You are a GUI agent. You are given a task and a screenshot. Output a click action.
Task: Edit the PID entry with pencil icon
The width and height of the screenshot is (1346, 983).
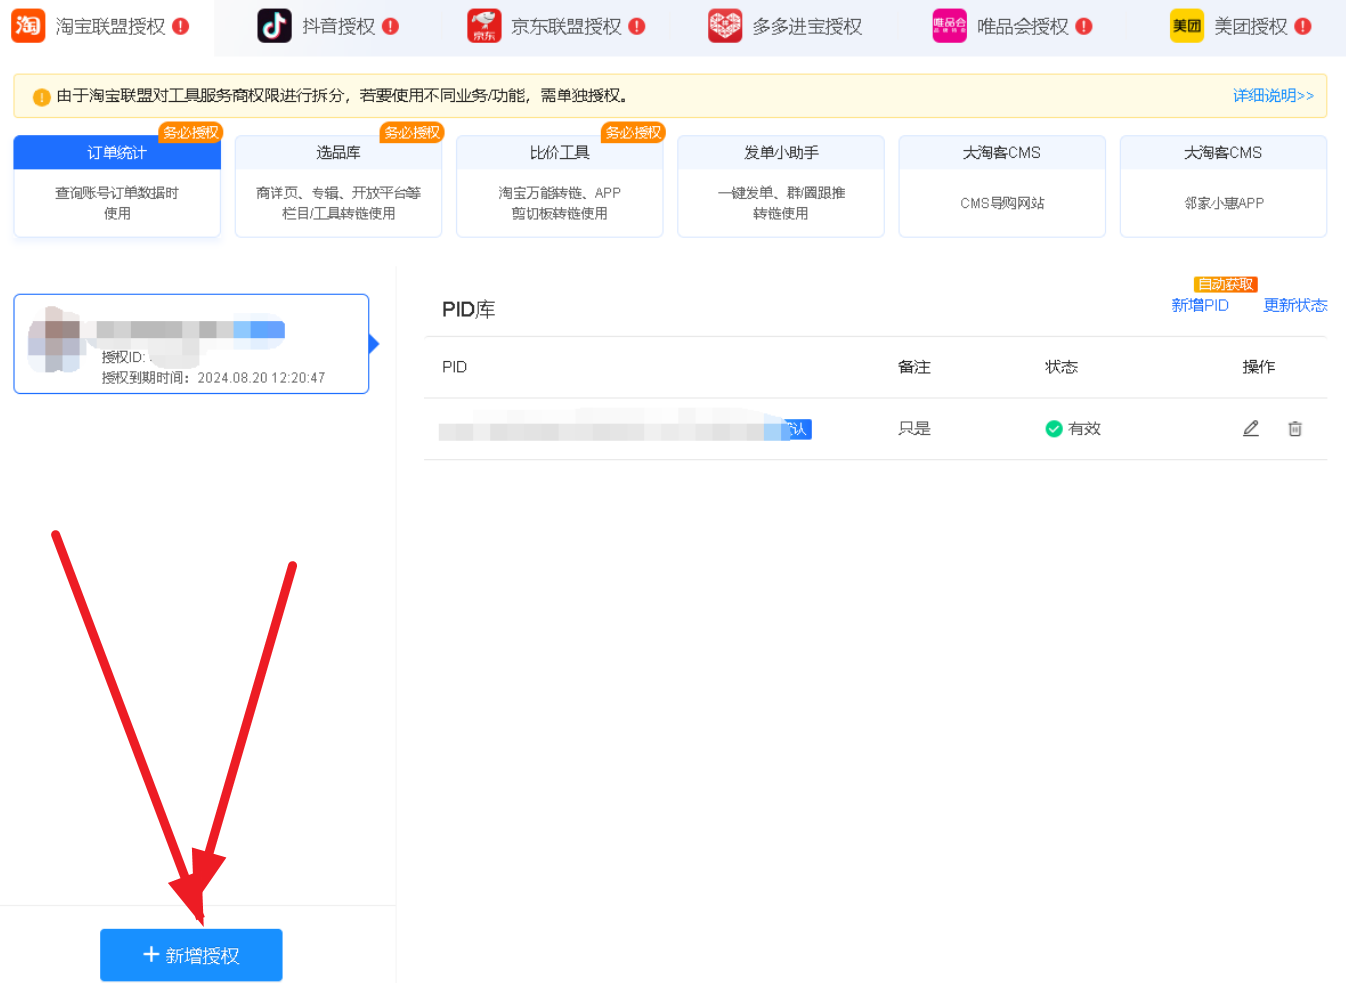(1250, 429)
